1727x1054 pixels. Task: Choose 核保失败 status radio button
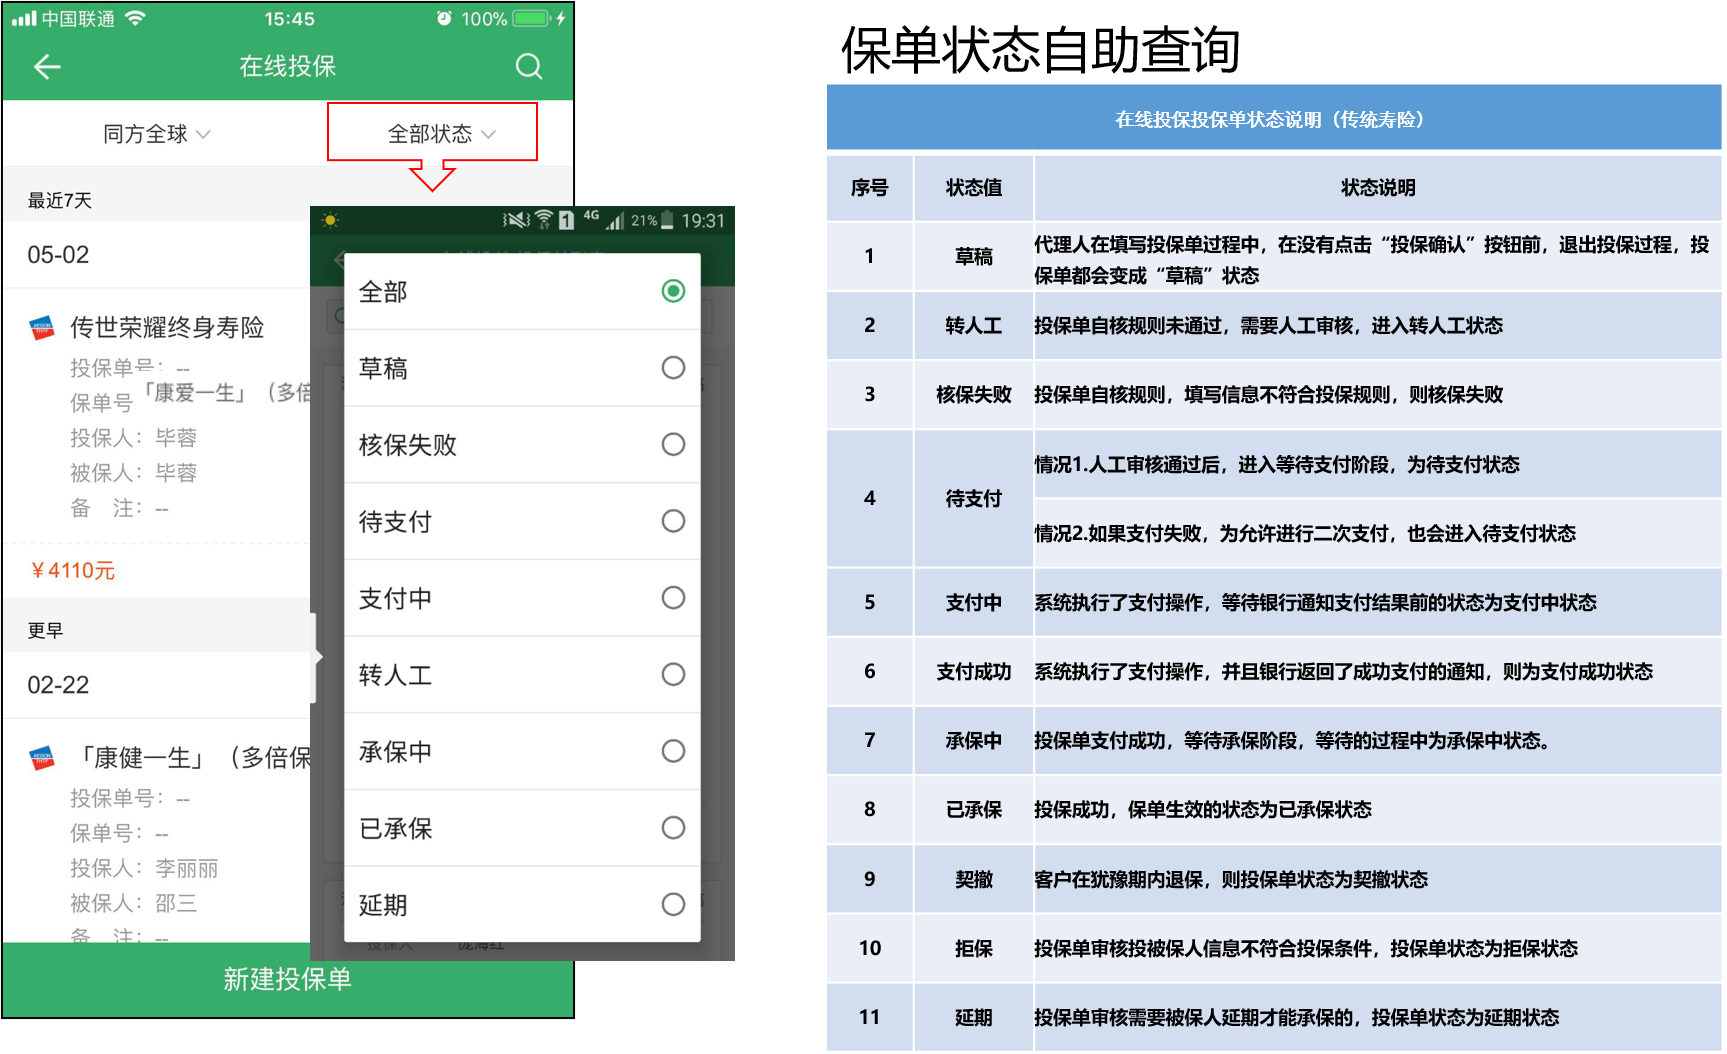point(673,444)
